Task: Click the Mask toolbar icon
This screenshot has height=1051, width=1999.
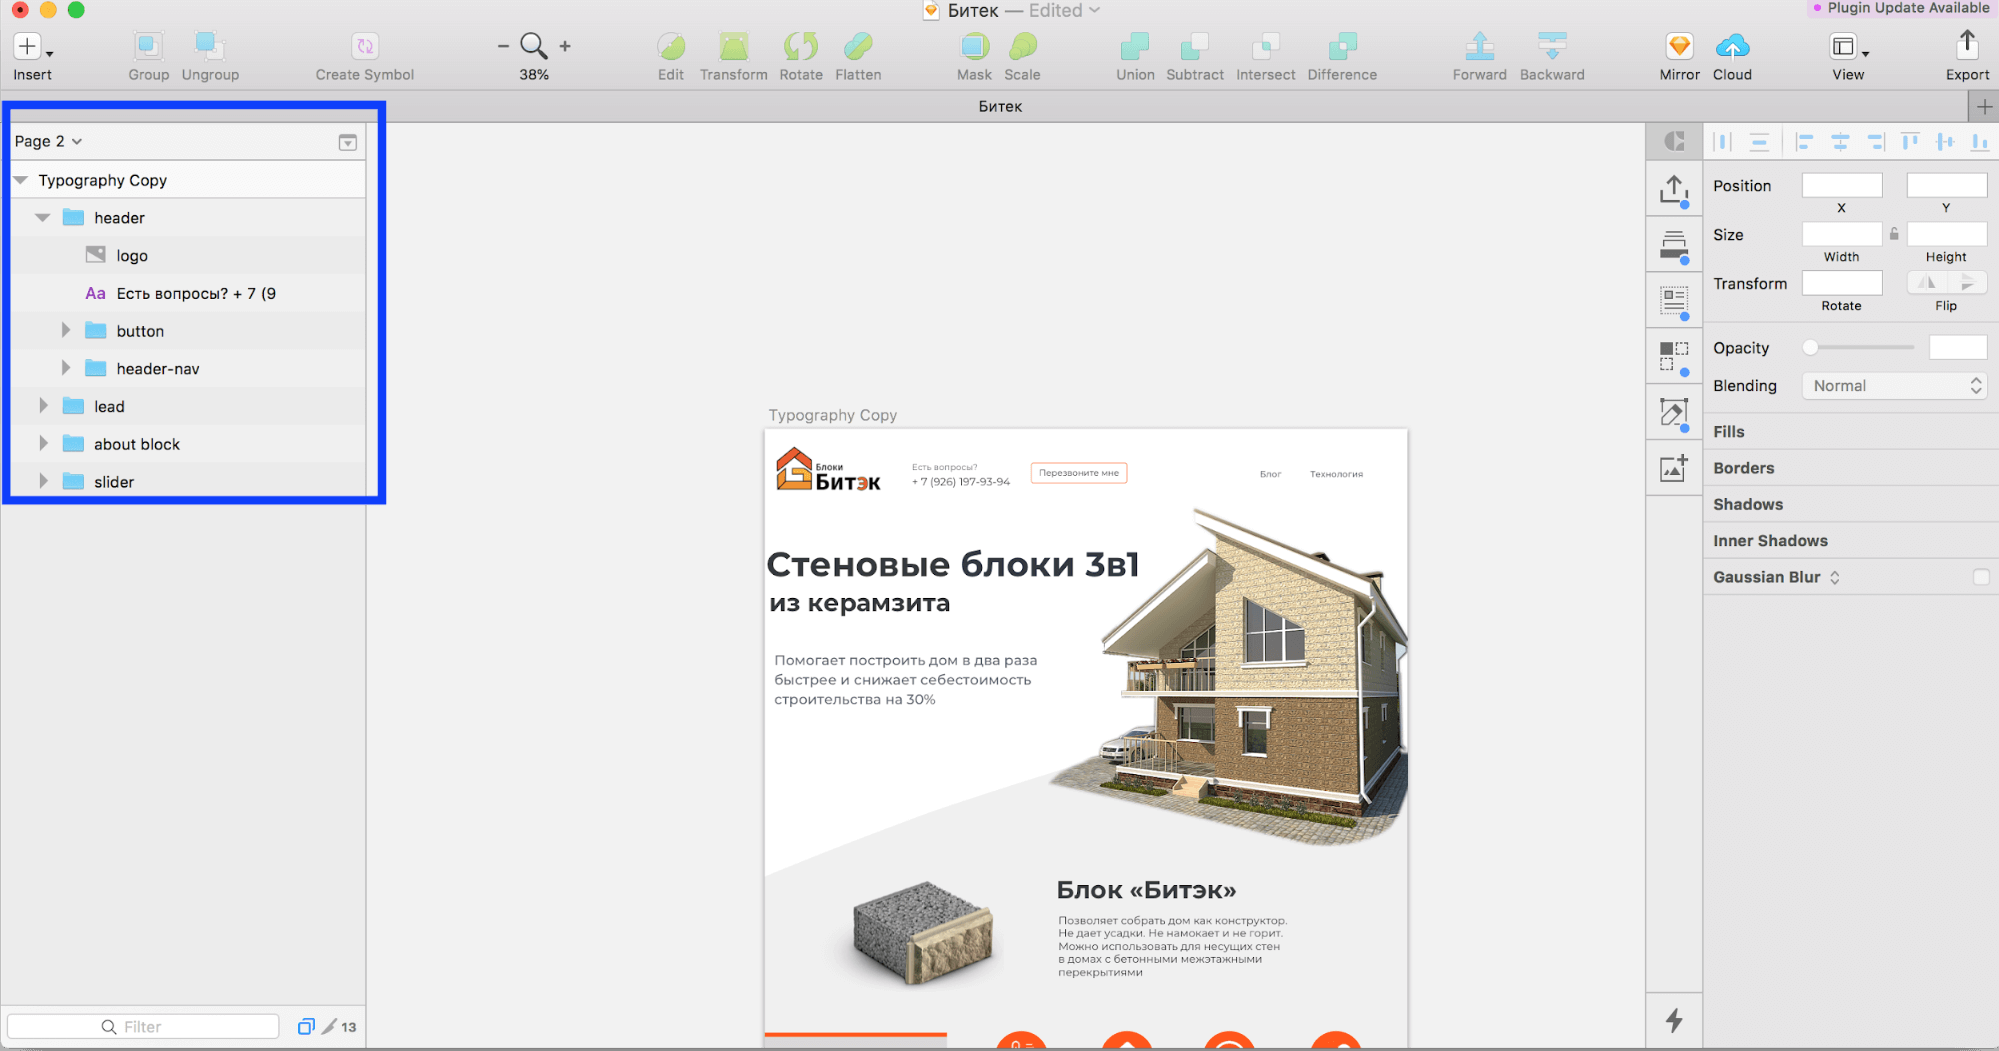Action: coord(974,46)
